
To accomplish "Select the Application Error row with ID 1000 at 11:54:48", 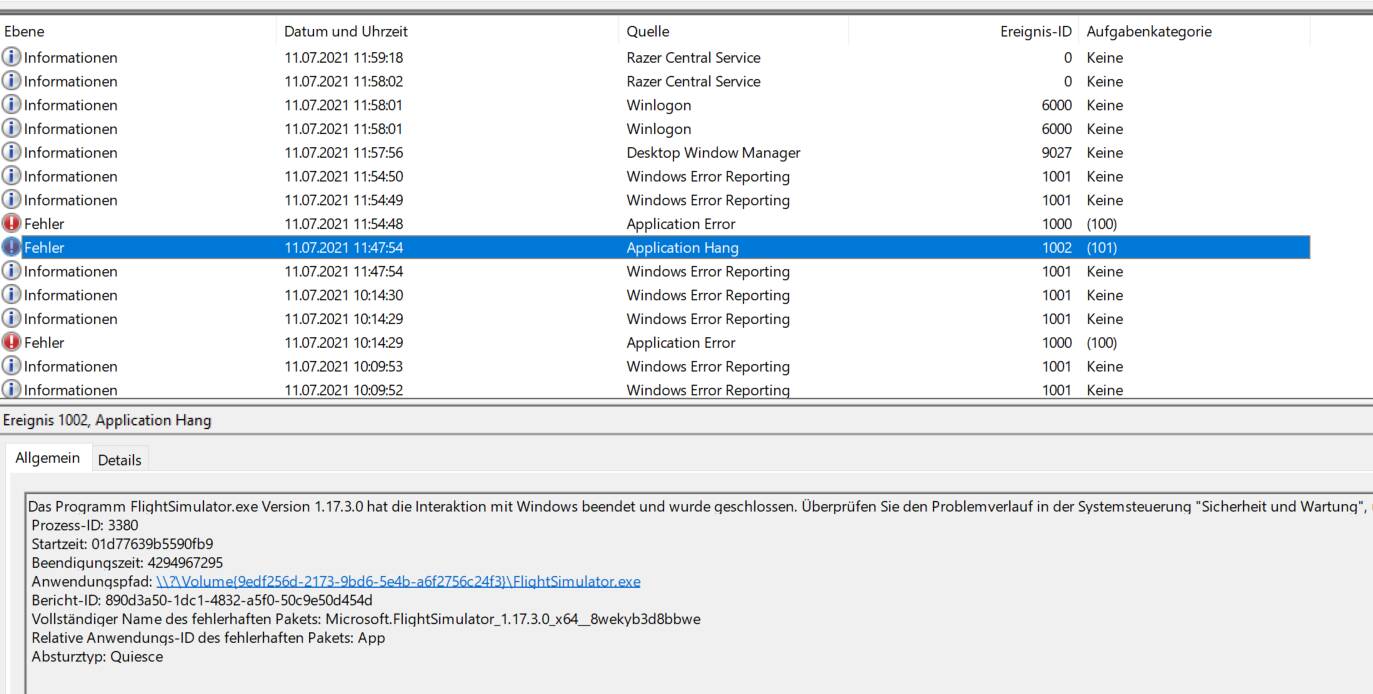I will click(x=680, y=224).
